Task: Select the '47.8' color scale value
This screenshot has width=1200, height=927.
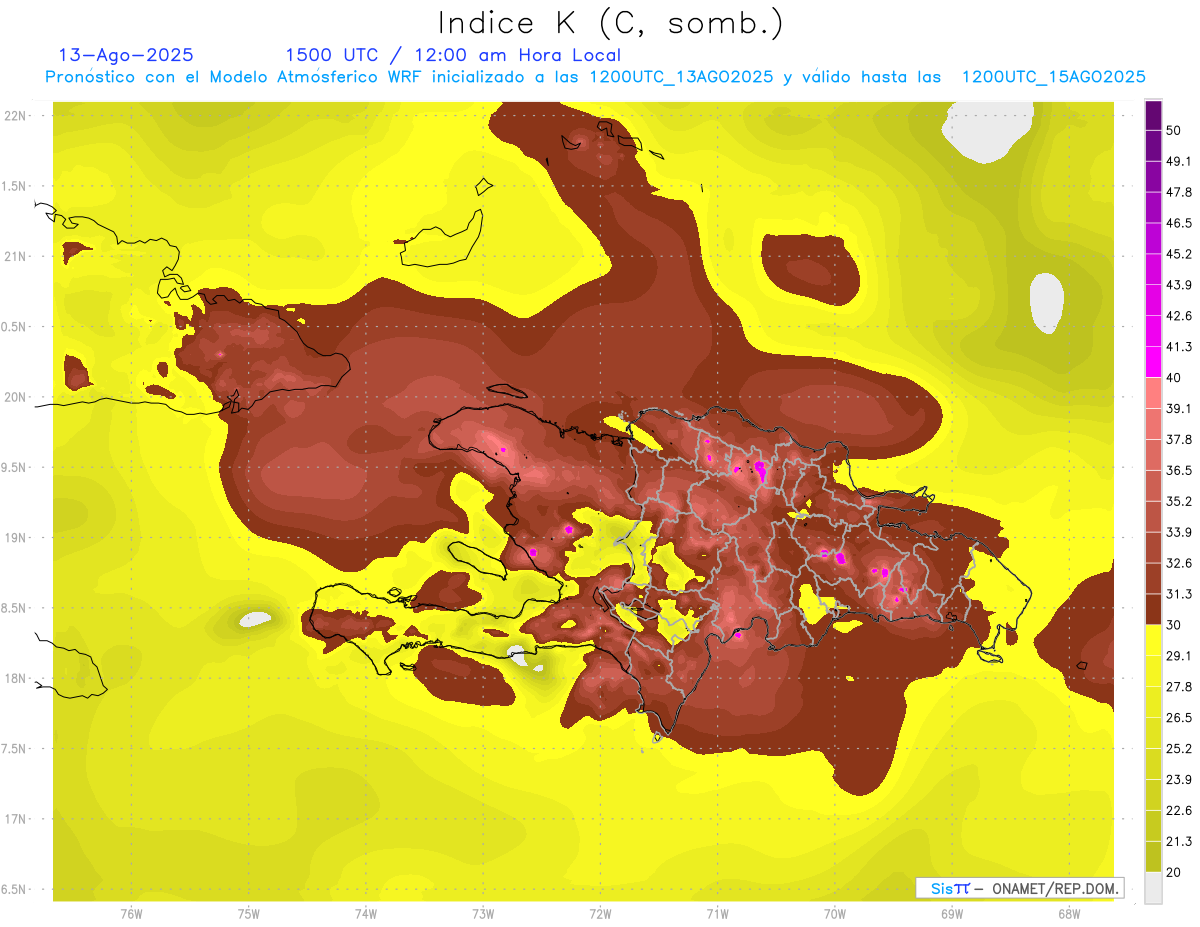Action: [1178, 192]
